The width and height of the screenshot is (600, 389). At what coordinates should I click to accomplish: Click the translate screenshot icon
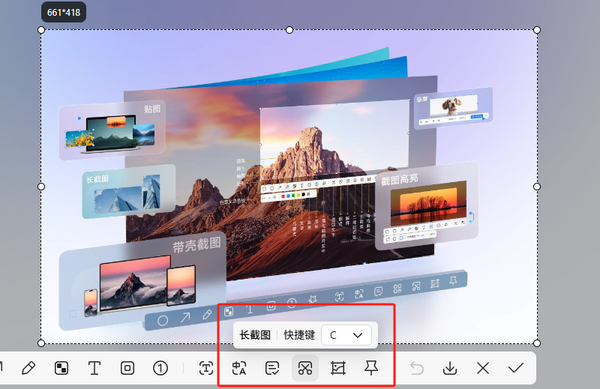[239, 368]
